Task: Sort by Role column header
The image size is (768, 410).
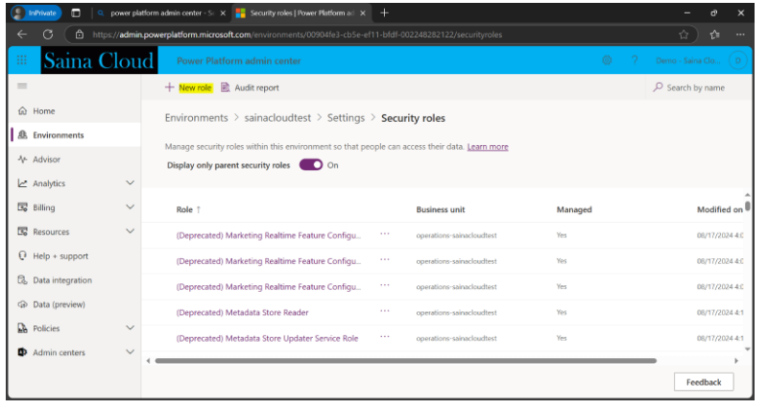Action: pyautogui.click(x=189, y=210)
